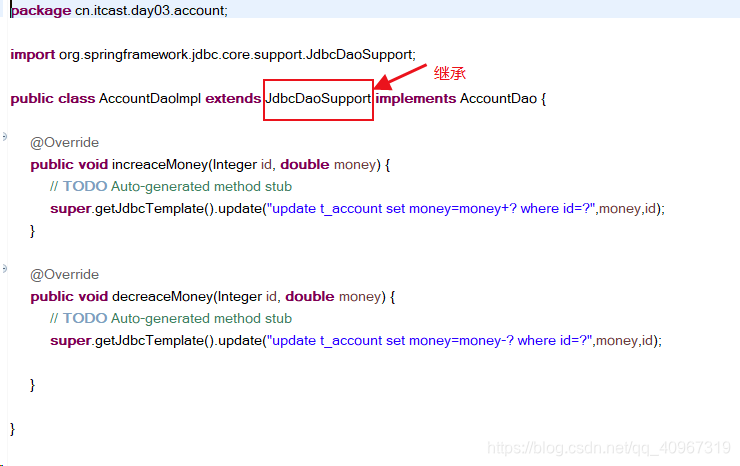Click the 'extends' keyword
The image size is (740, 466).
[x=233, y=98]
